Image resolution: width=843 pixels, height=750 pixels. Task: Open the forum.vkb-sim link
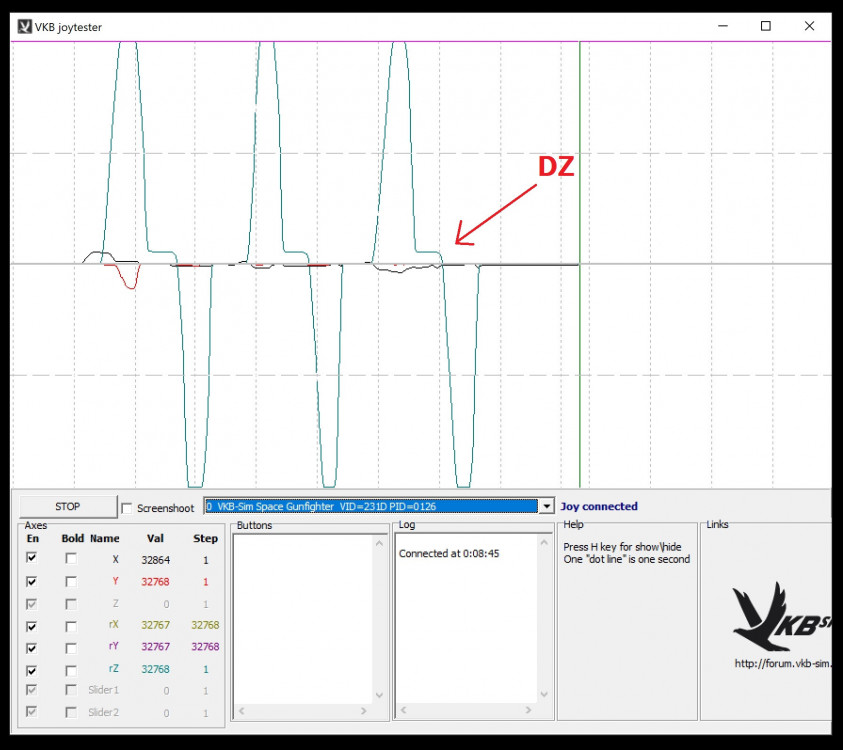782,663
